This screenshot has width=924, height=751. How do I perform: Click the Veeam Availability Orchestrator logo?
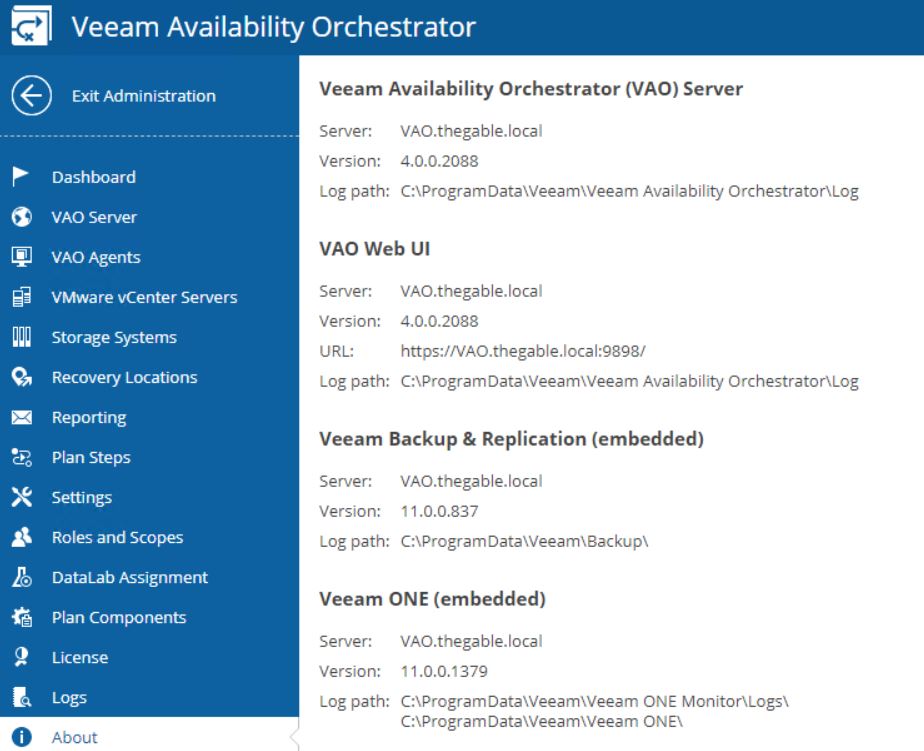[x=31, y=27]
